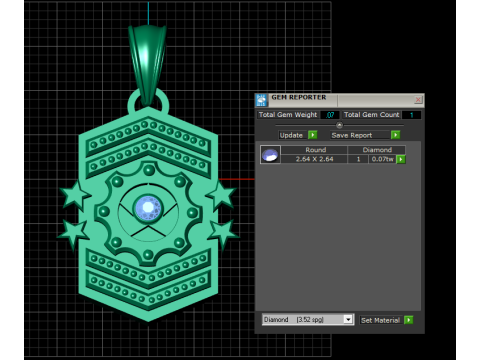Click the green arrow beside 0.07tw
The image size is (480, 360).
click(x=401, y=159)
